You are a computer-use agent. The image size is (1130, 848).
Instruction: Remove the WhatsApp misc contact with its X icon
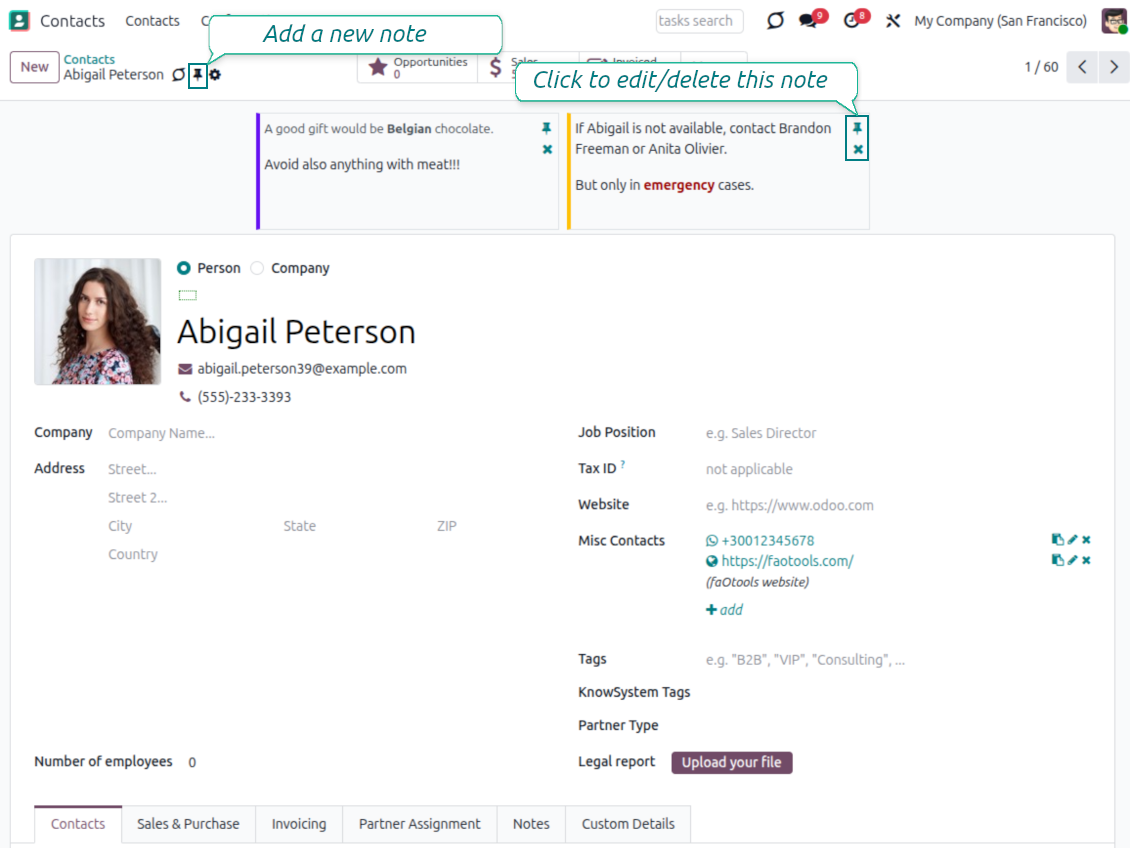tap(1086, 540)
